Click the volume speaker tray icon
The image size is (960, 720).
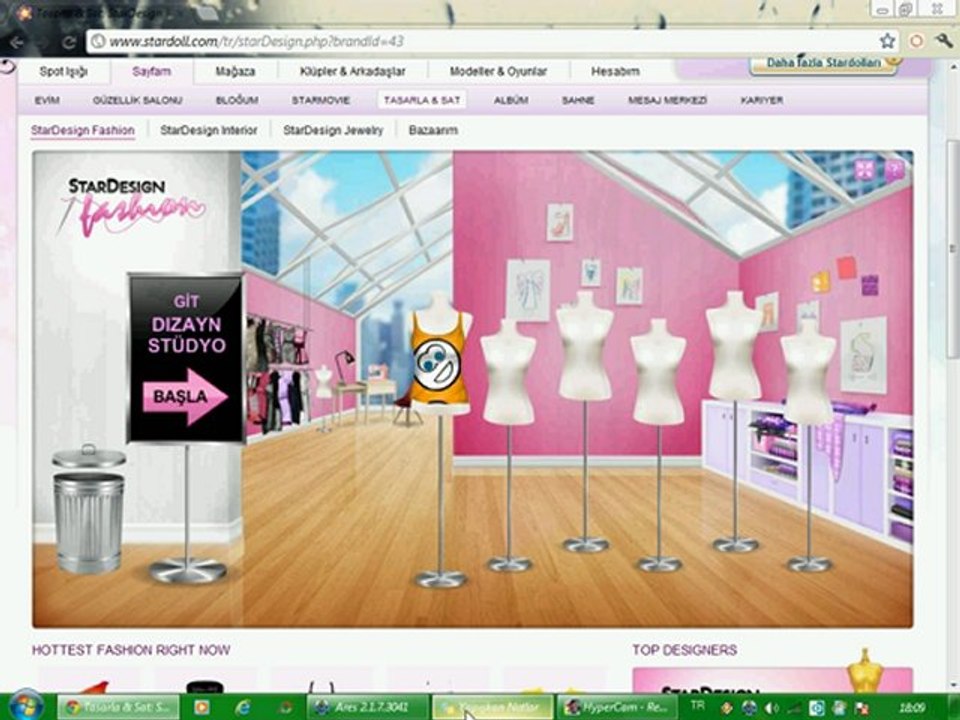click(771, 708)
